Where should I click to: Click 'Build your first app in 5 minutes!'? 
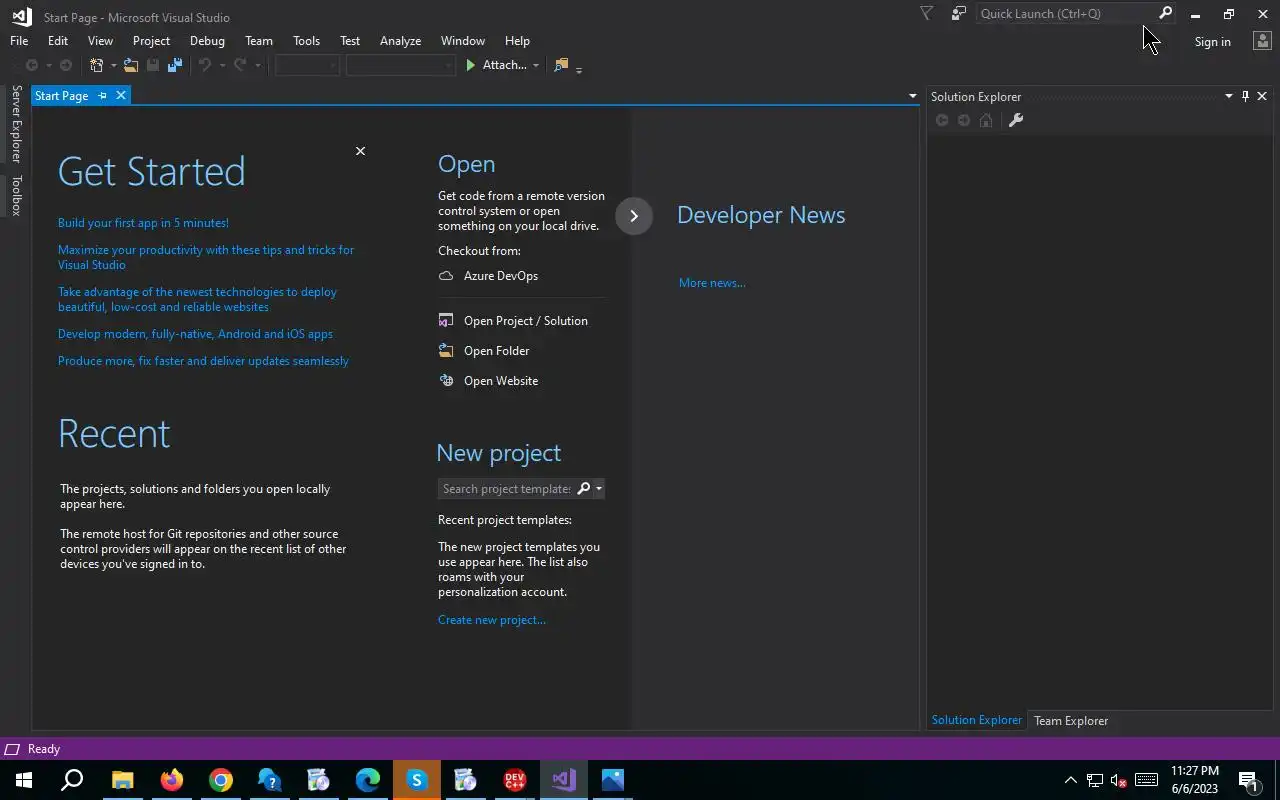[x=143, y=223]
